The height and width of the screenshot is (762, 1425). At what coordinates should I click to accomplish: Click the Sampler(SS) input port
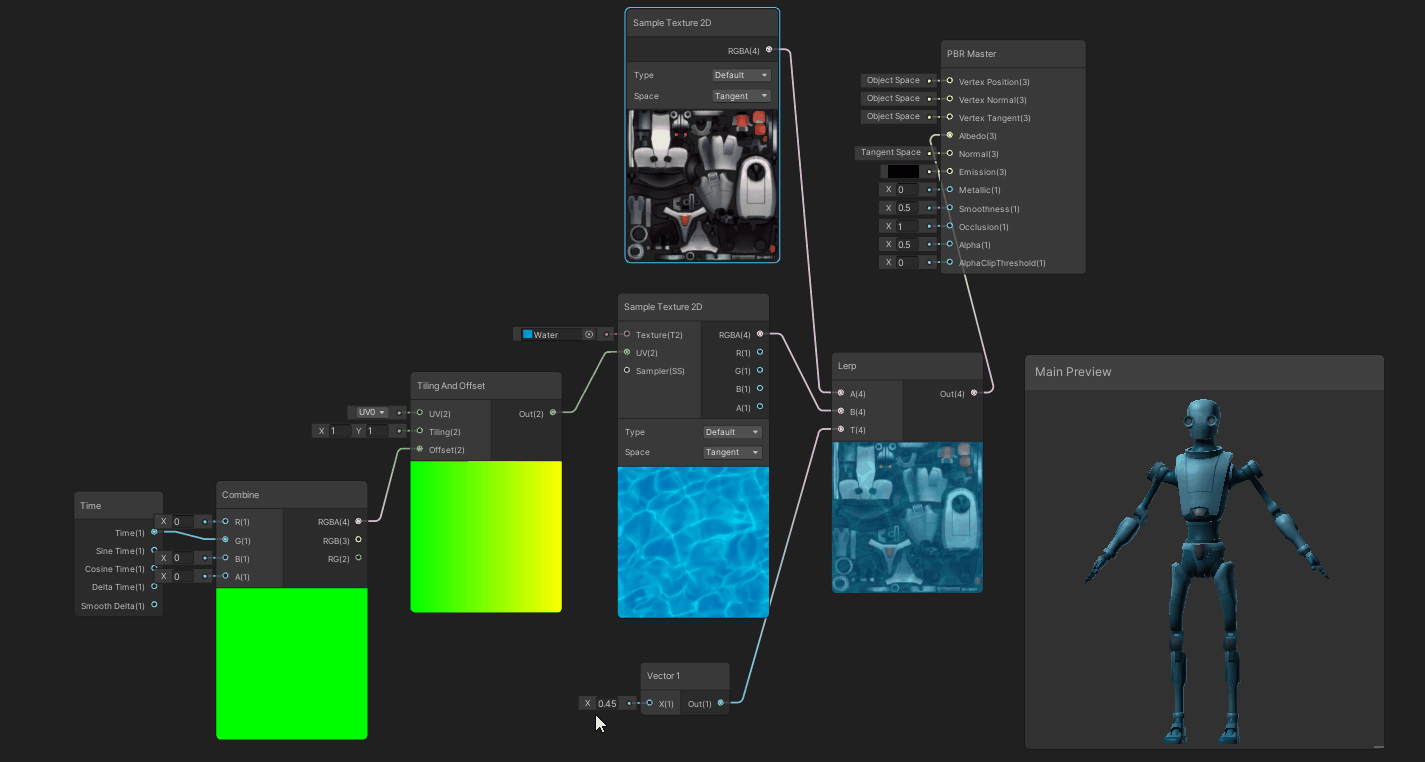627,370
